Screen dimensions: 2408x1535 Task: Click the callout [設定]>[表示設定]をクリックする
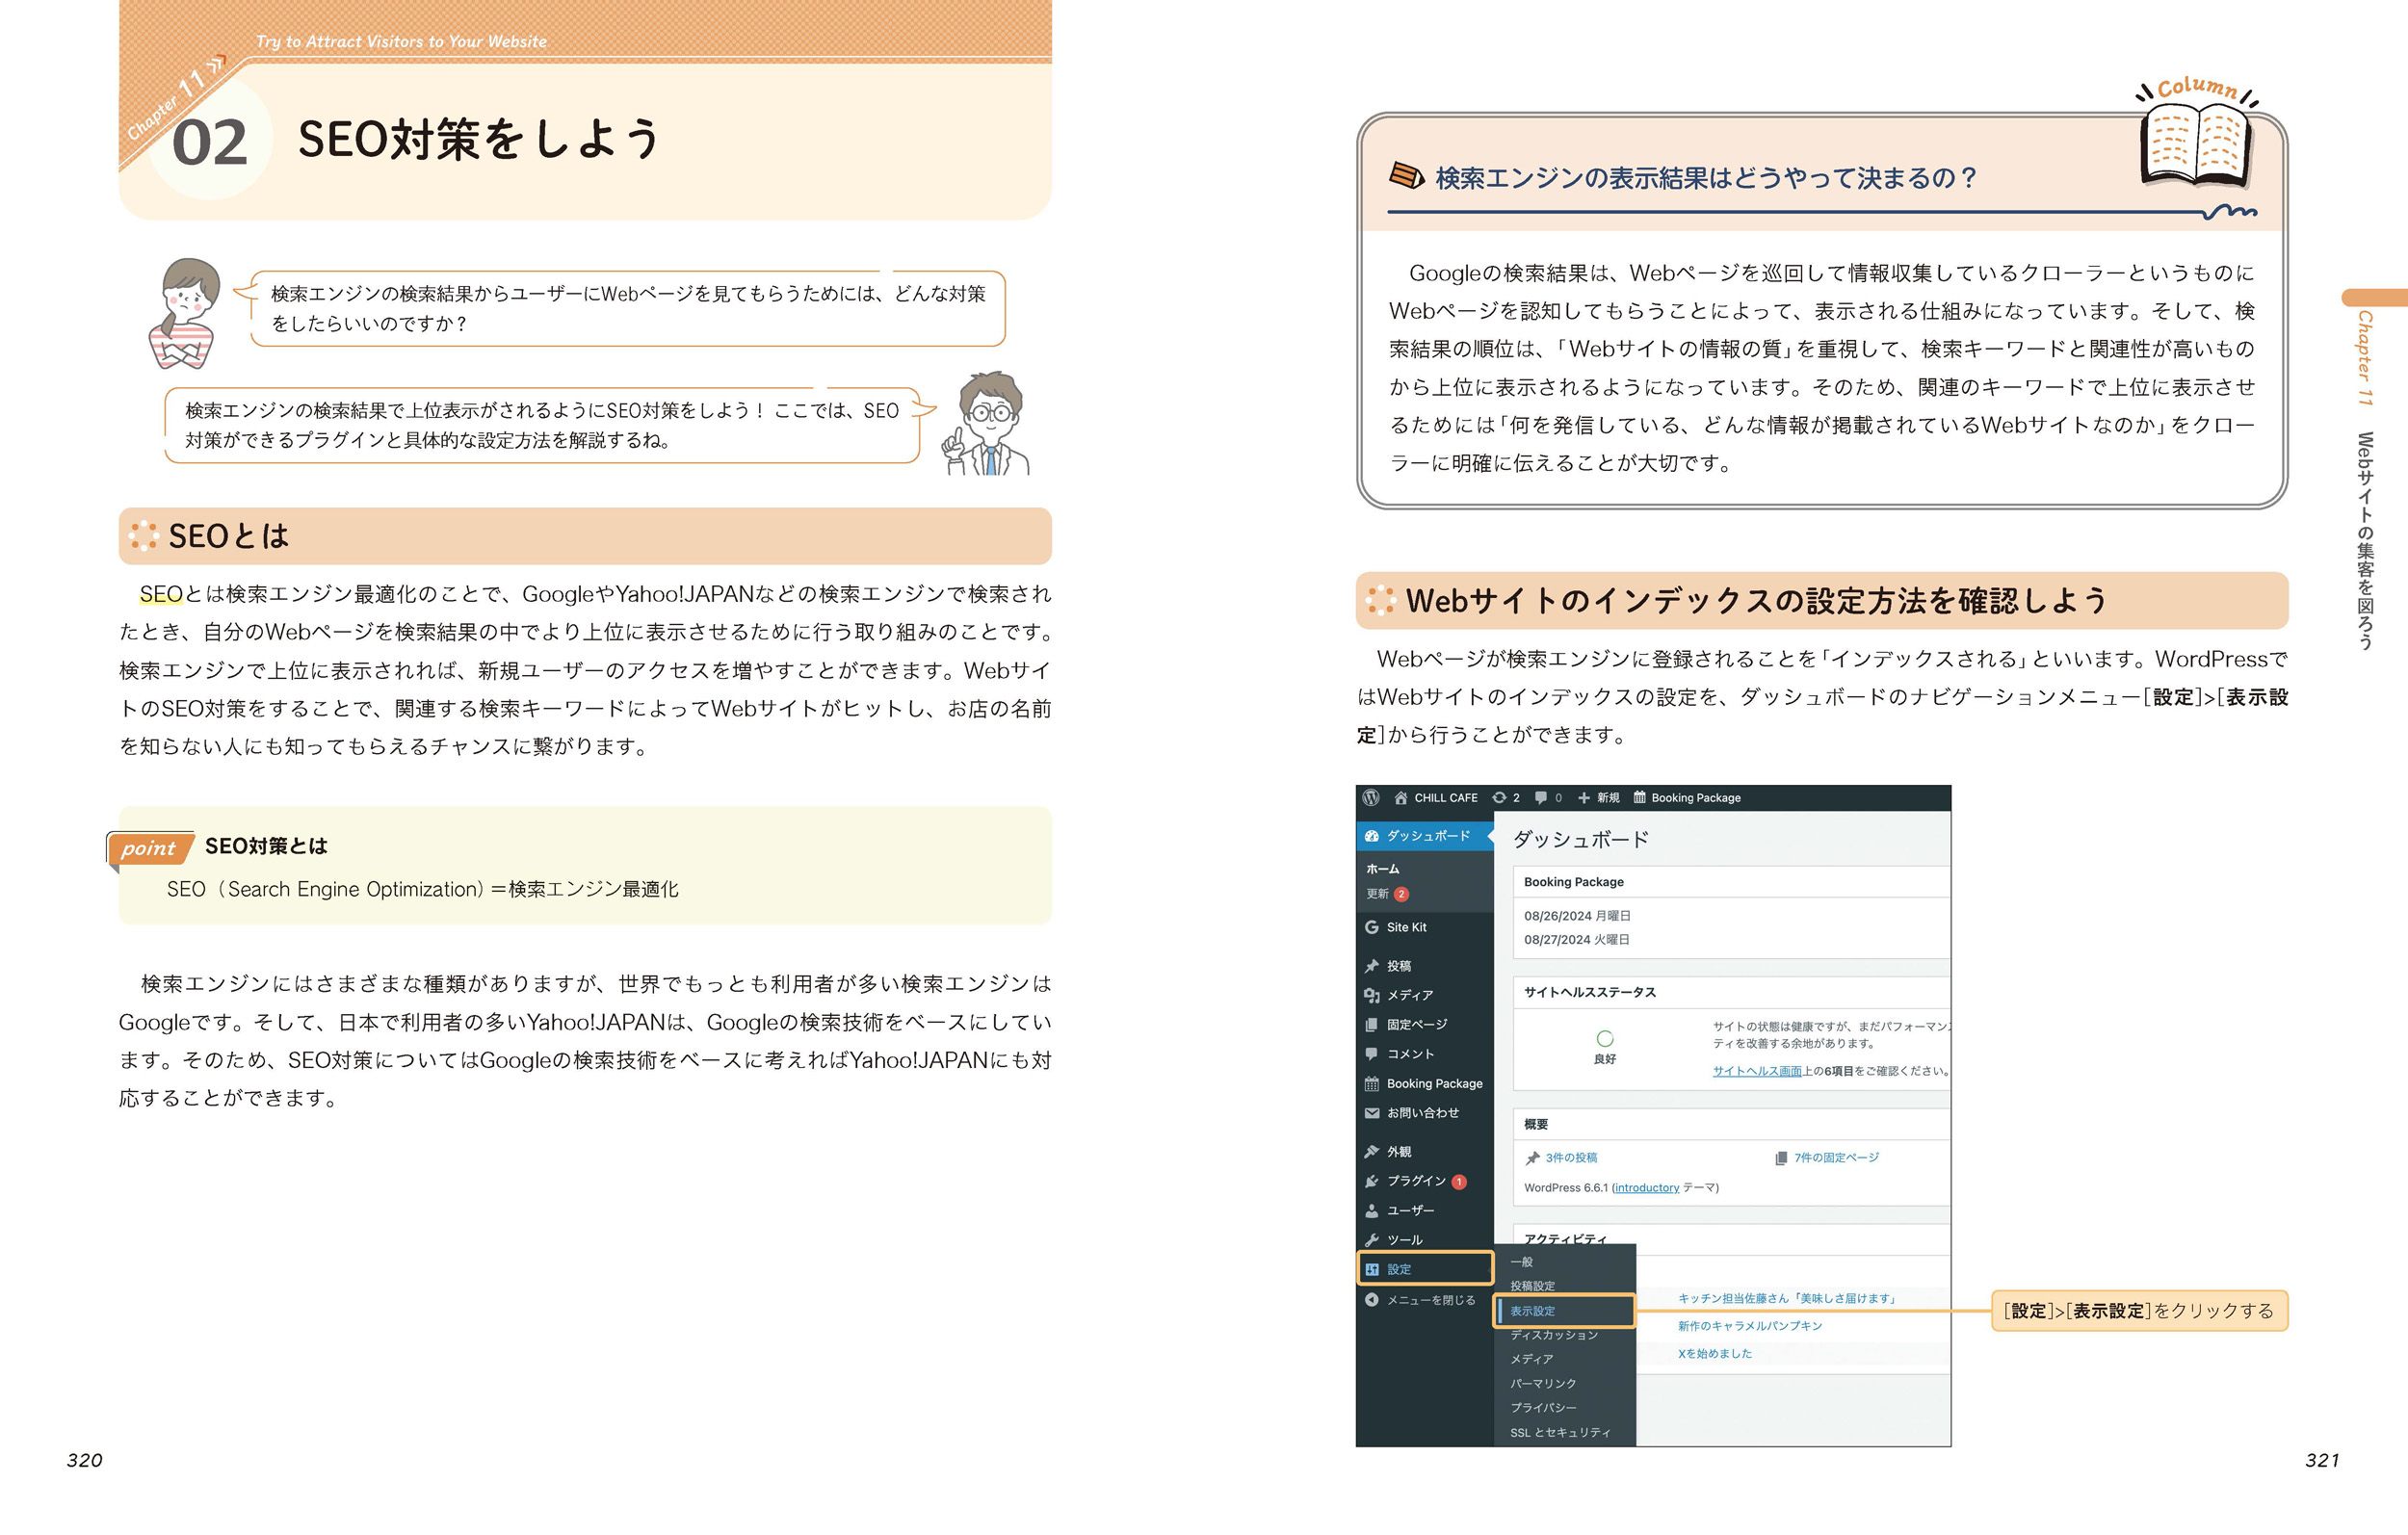point(2139,1310)
